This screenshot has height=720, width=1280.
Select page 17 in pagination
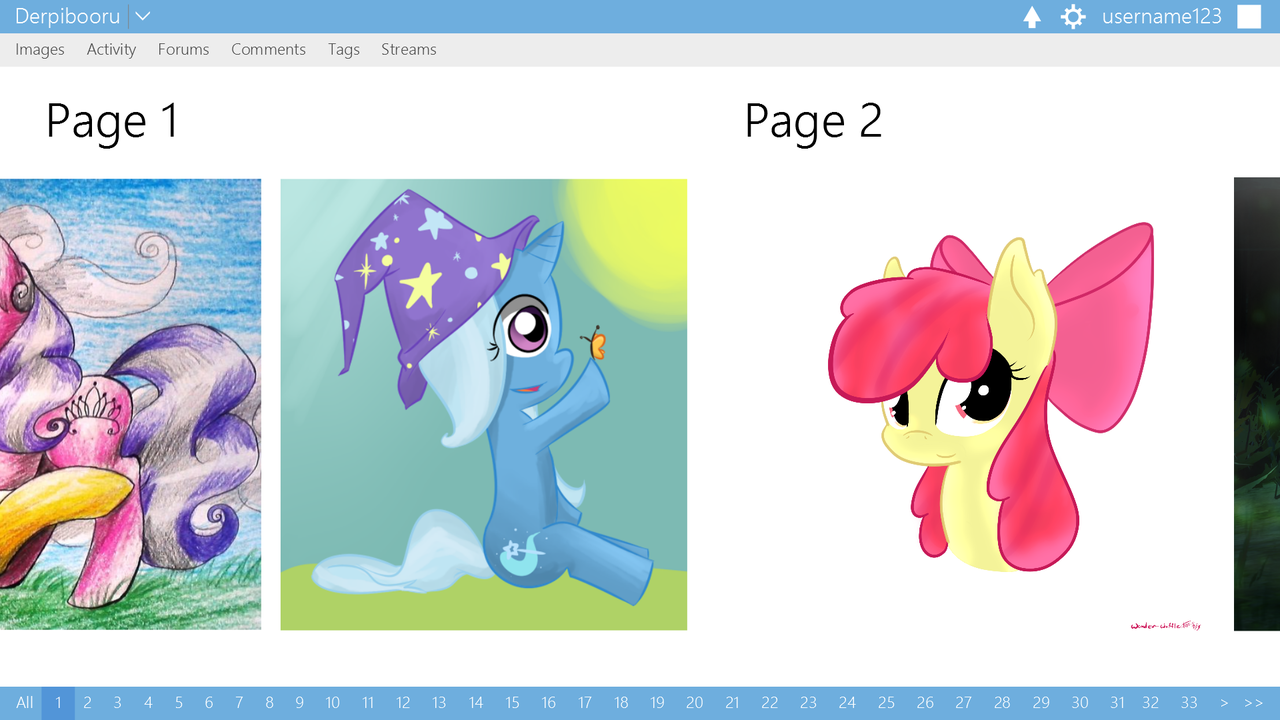(x=585, y=702)
